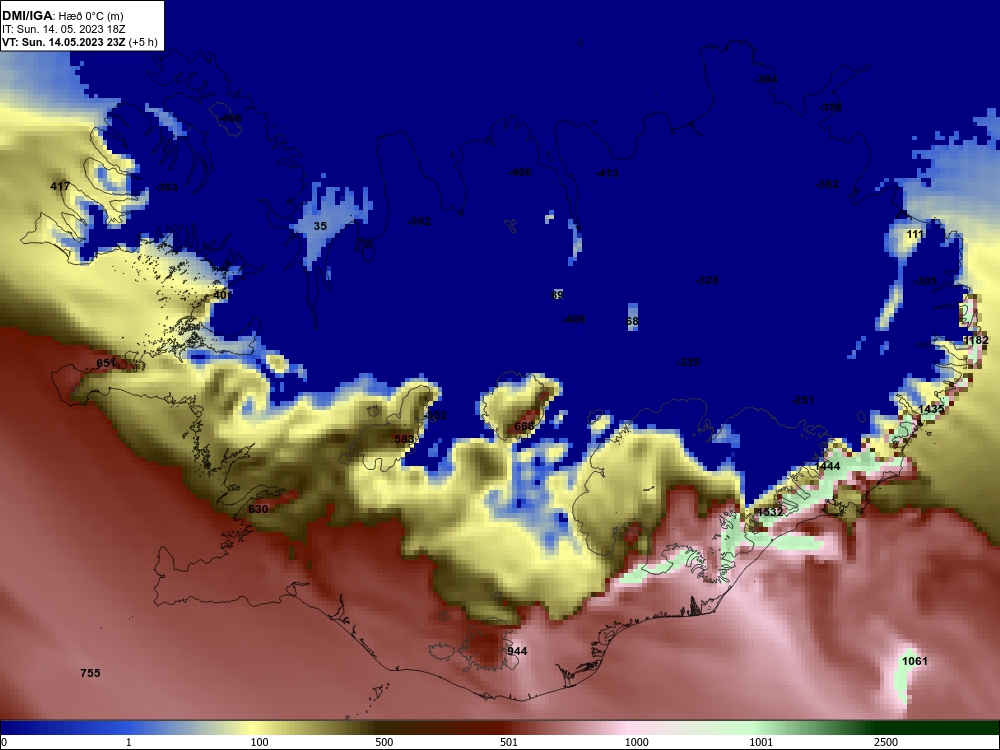The width and height of the screenshot is (1000, 750).
Task: Click the '1444' value on the map
Action: [827, 466]
